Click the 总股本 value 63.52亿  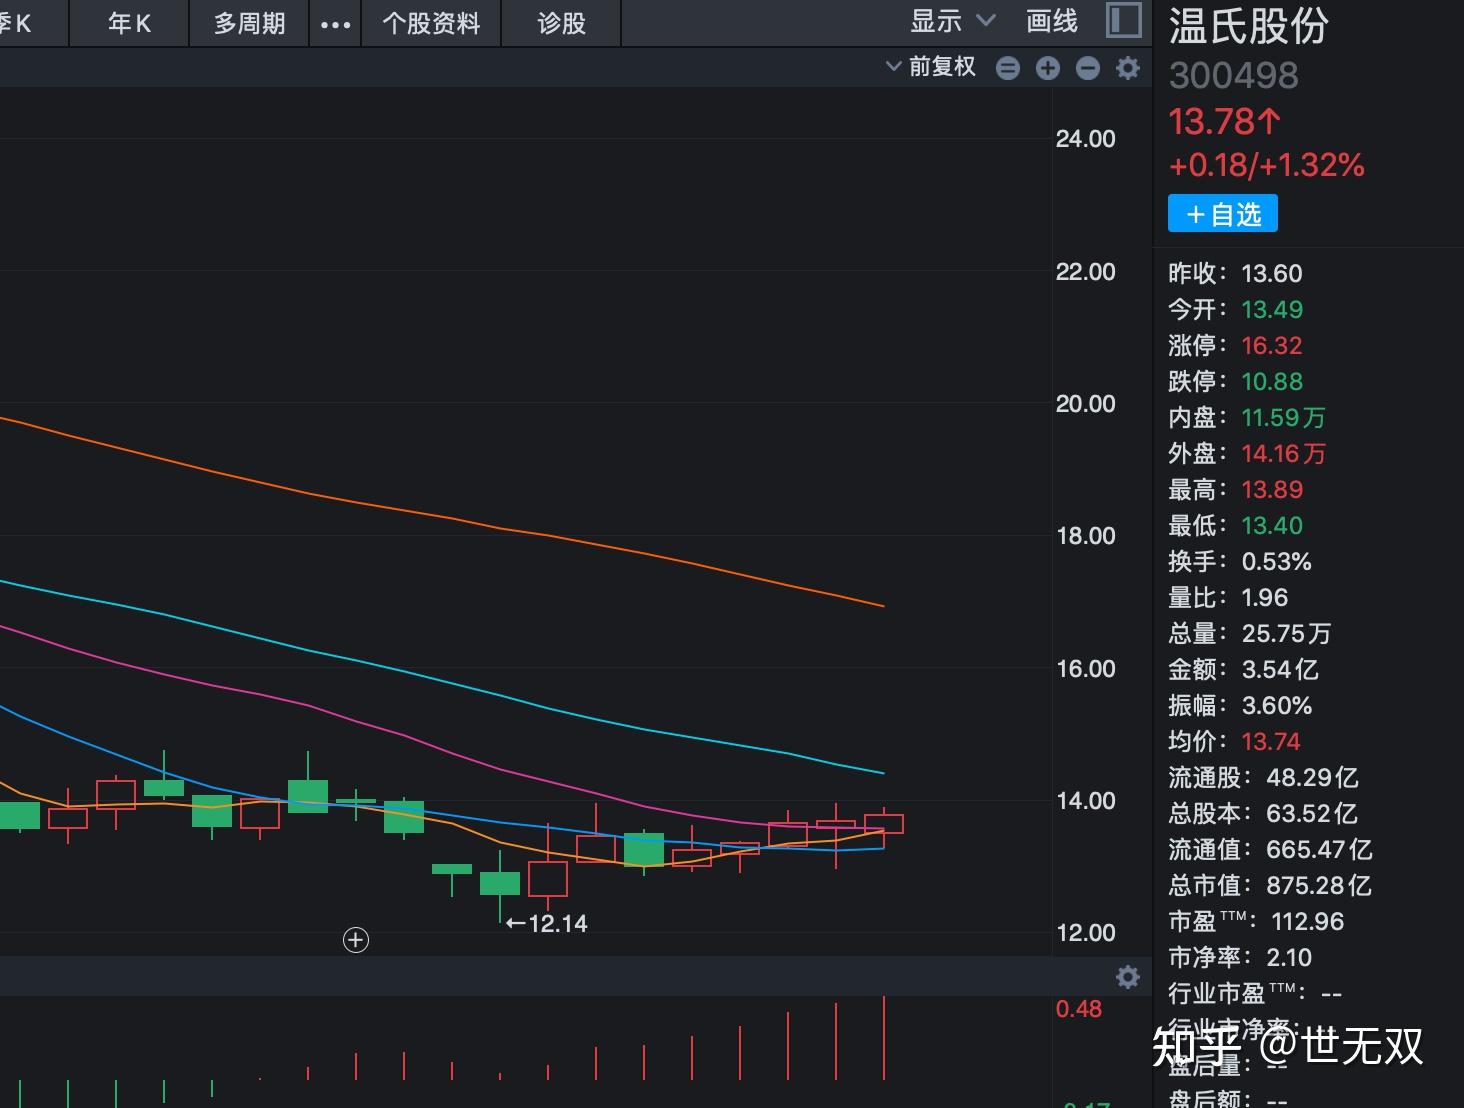pos(1312,813)
